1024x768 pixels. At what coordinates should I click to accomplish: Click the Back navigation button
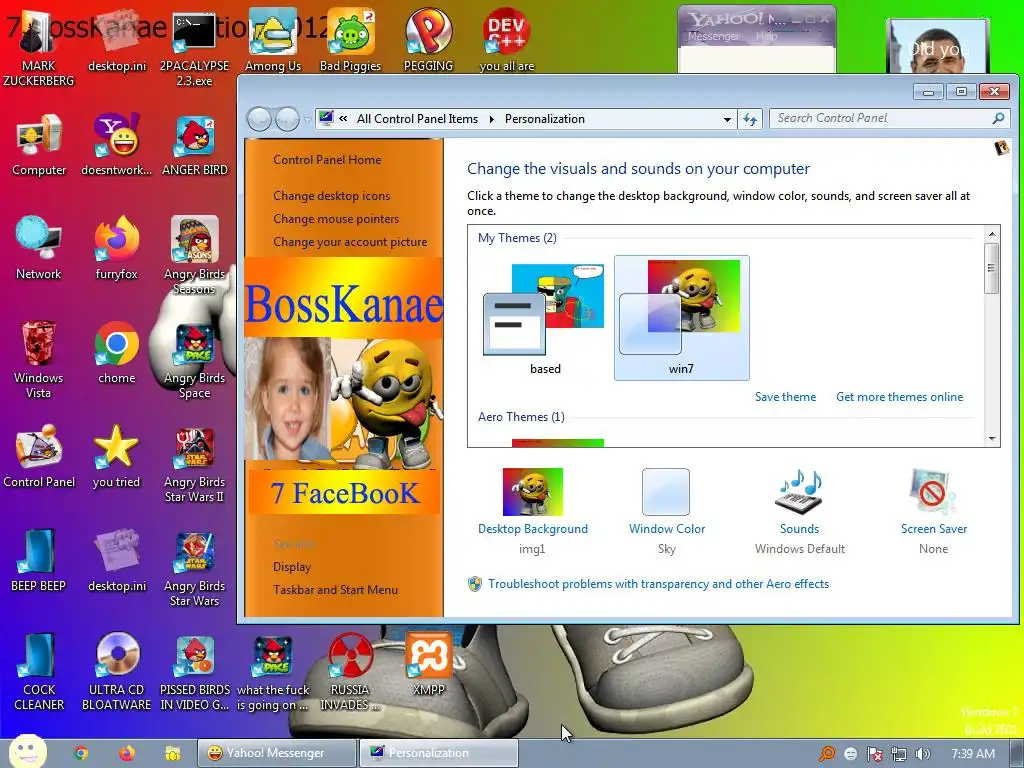[259, 119]
